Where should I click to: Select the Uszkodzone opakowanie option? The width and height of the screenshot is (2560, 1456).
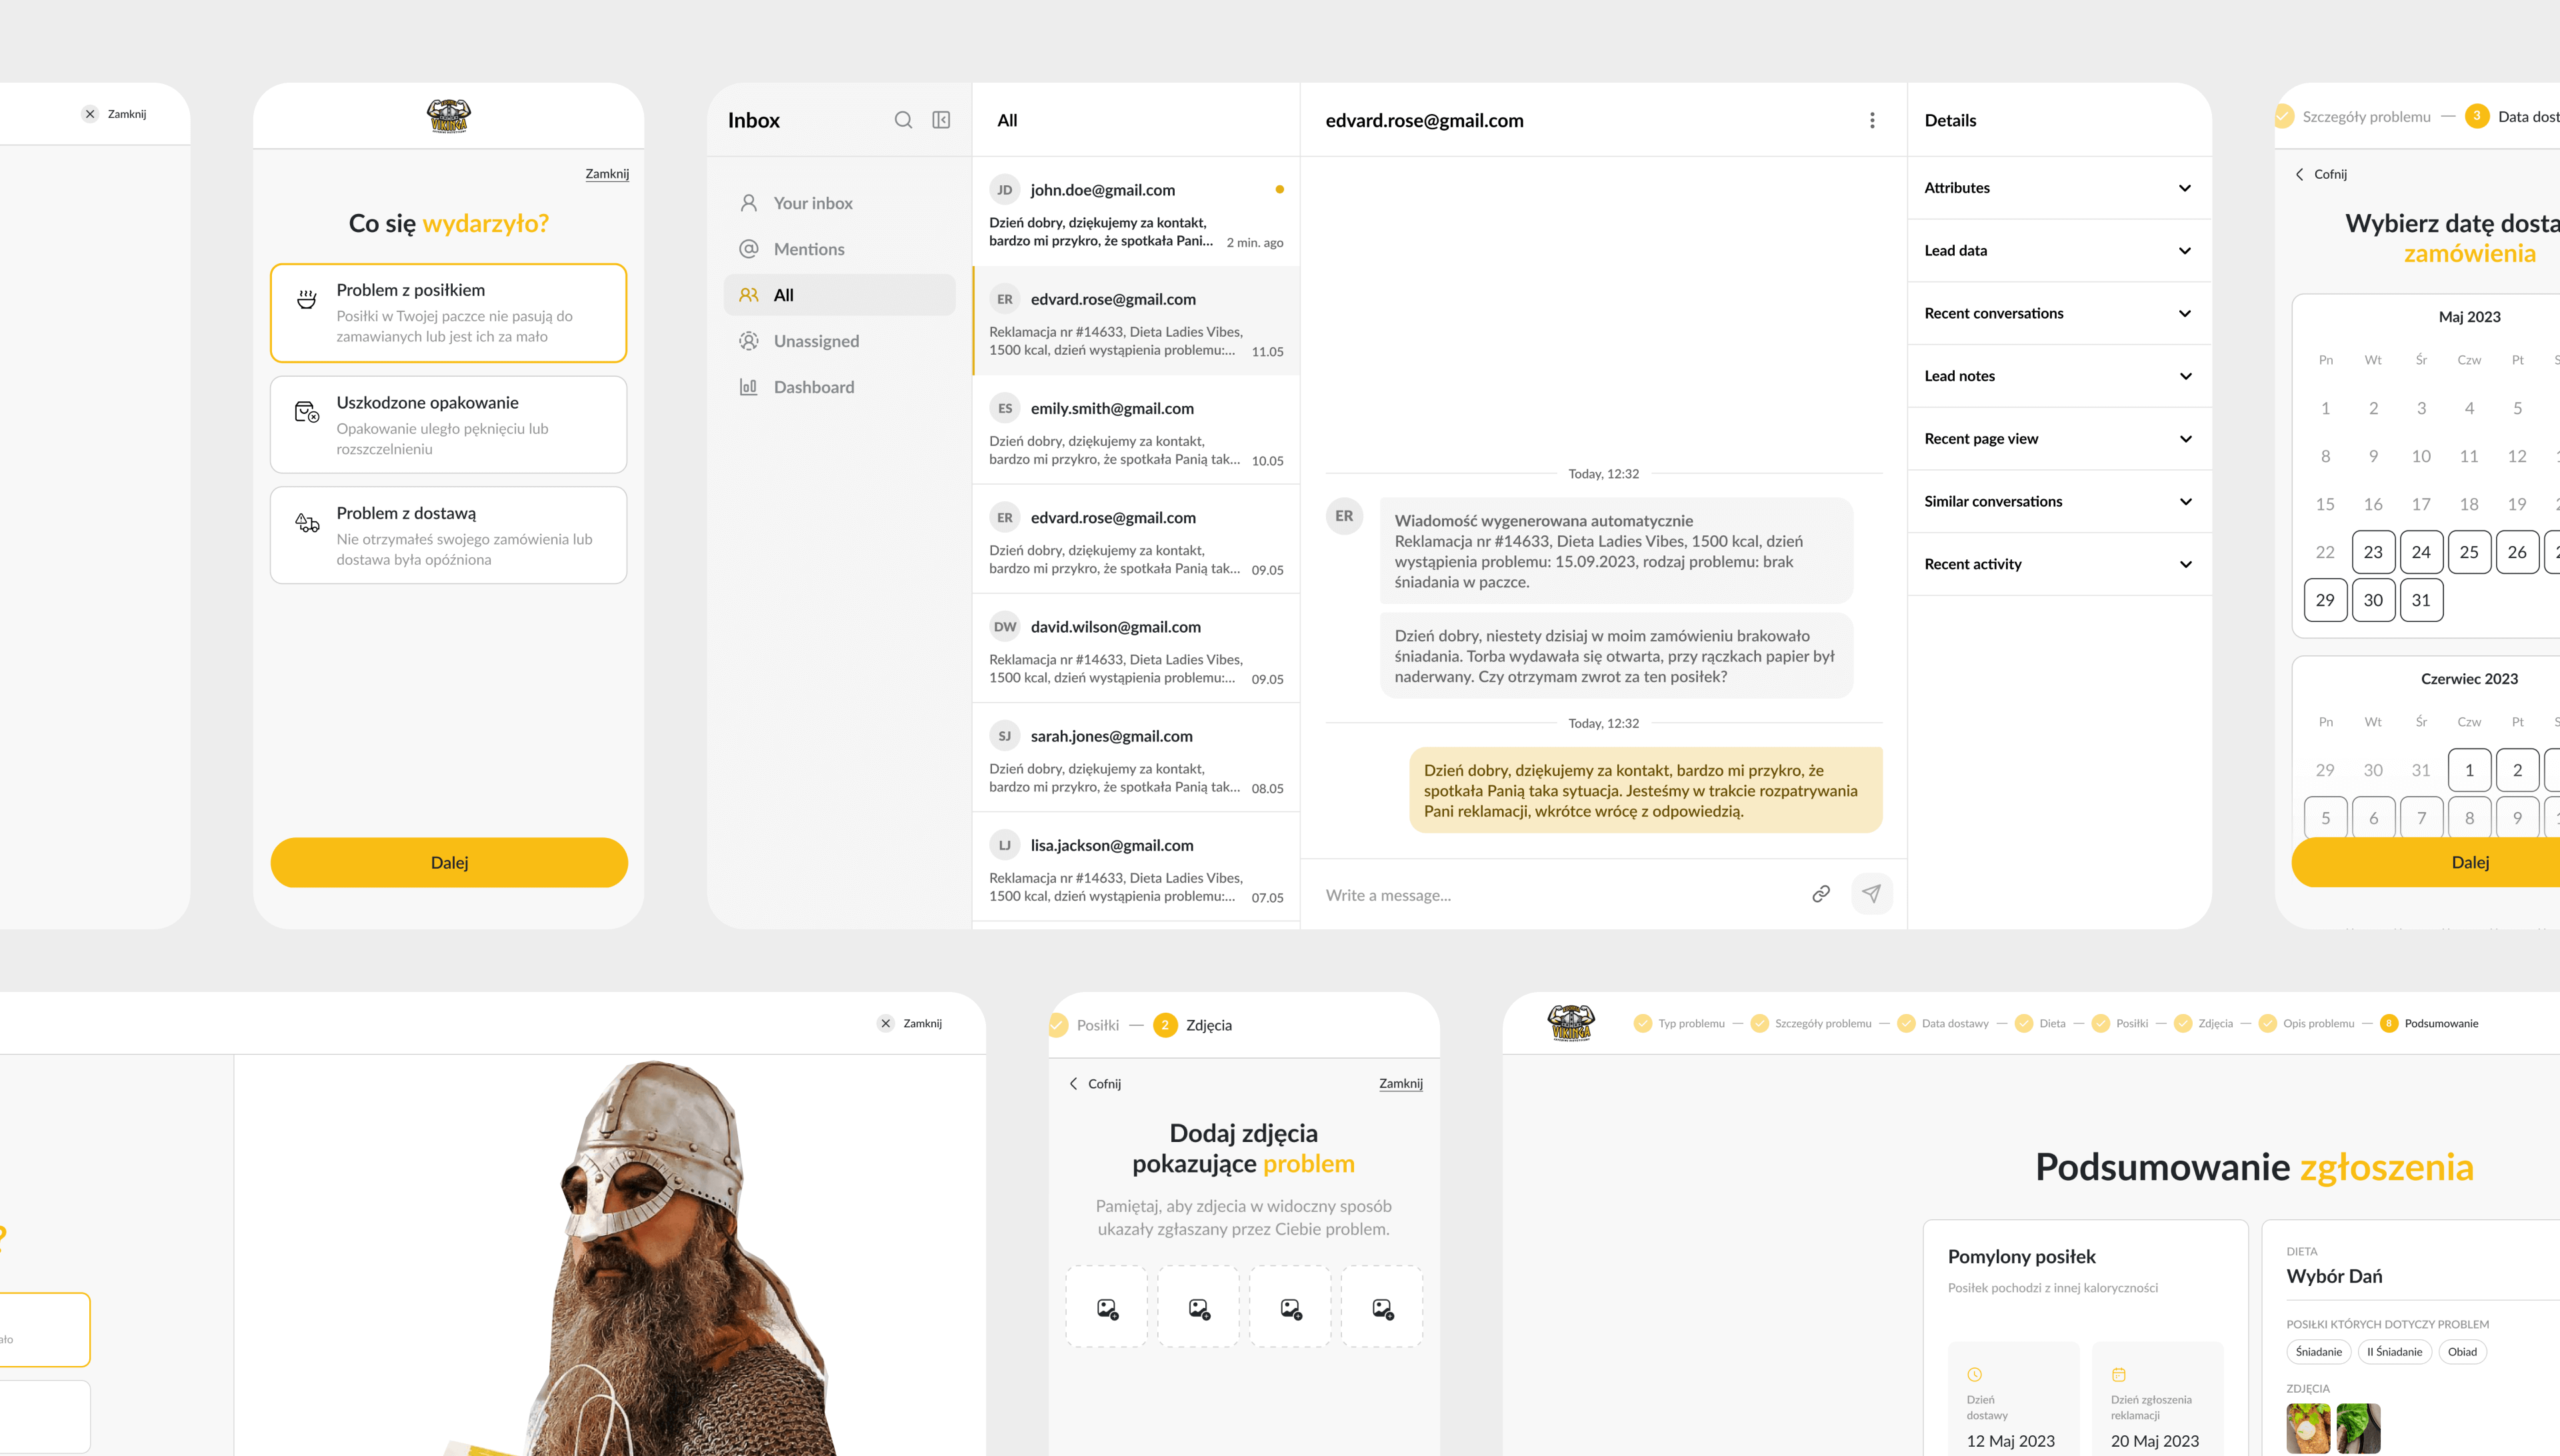[x=448, y=425]
